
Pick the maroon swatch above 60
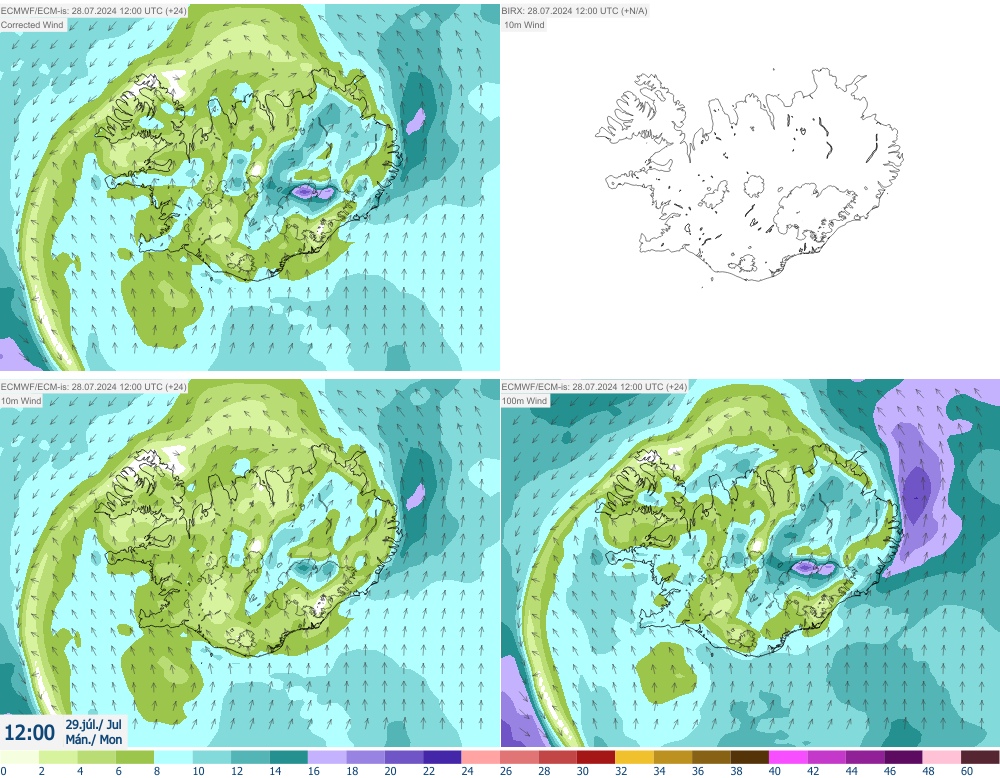tap(980, 757)
